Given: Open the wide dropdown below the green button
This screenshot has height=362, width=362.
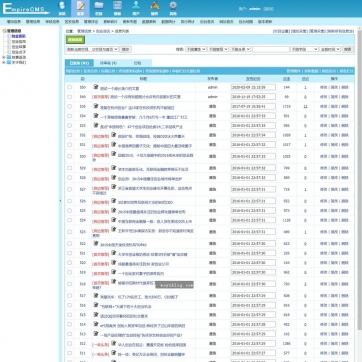Looking at the screenshot, I should 92,49.
